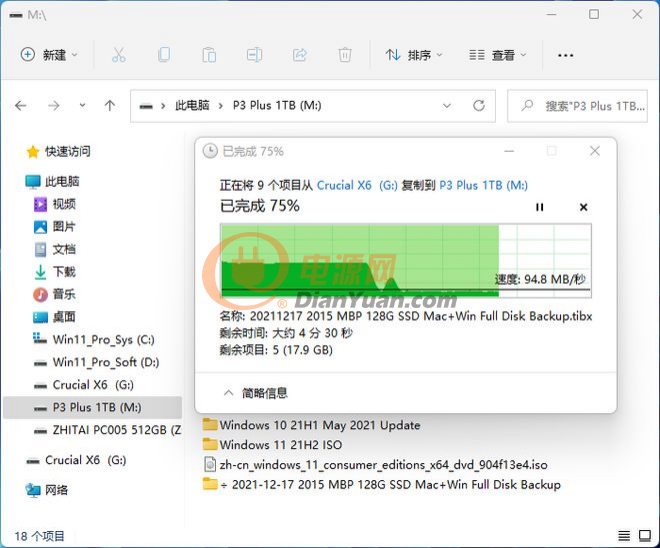Click the Cut scissors icon in toolbar
The image size is (660, 548).
point(118,55)
